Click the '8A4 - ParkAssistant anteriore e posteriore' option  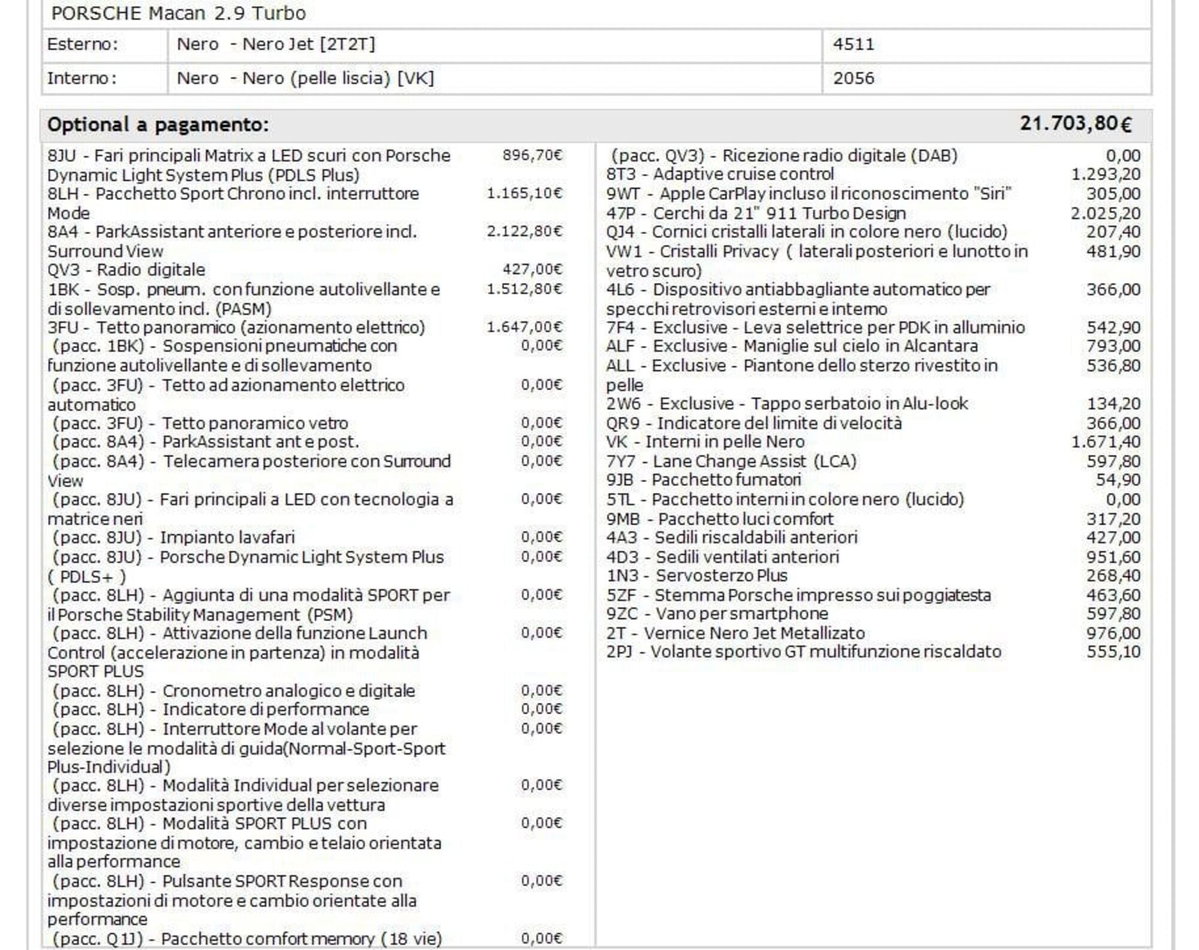(x=232, y=242)
